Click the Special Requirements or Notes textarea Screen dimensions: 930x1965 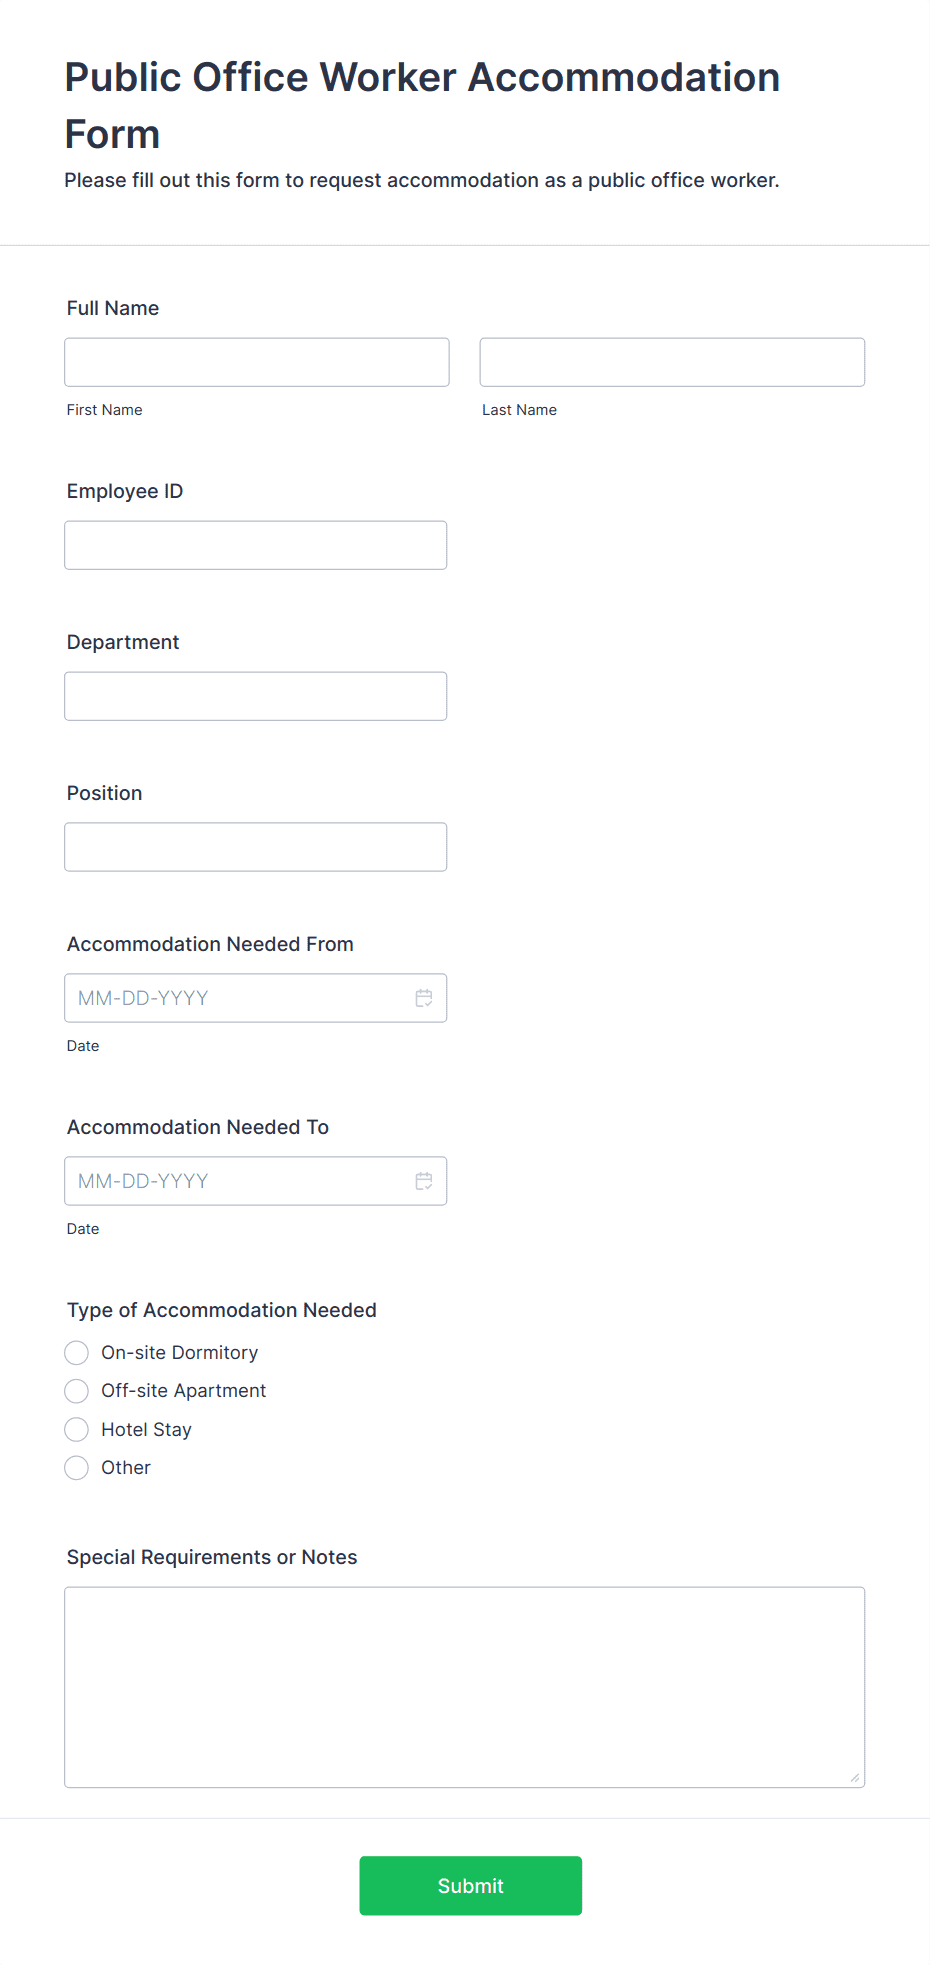click(x=465, y=1687)
